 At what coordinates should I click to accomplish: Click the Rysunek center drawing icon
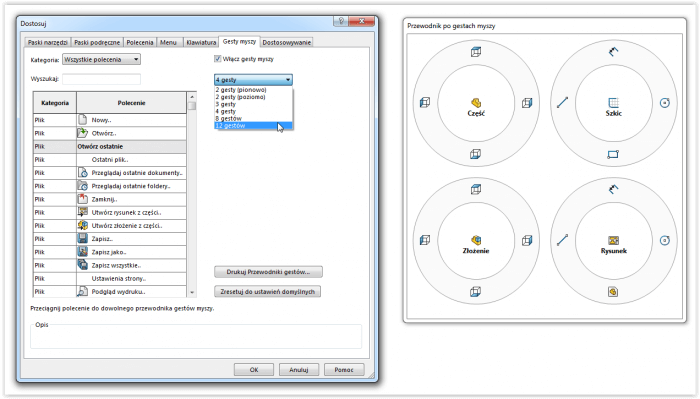coord(614,240)
